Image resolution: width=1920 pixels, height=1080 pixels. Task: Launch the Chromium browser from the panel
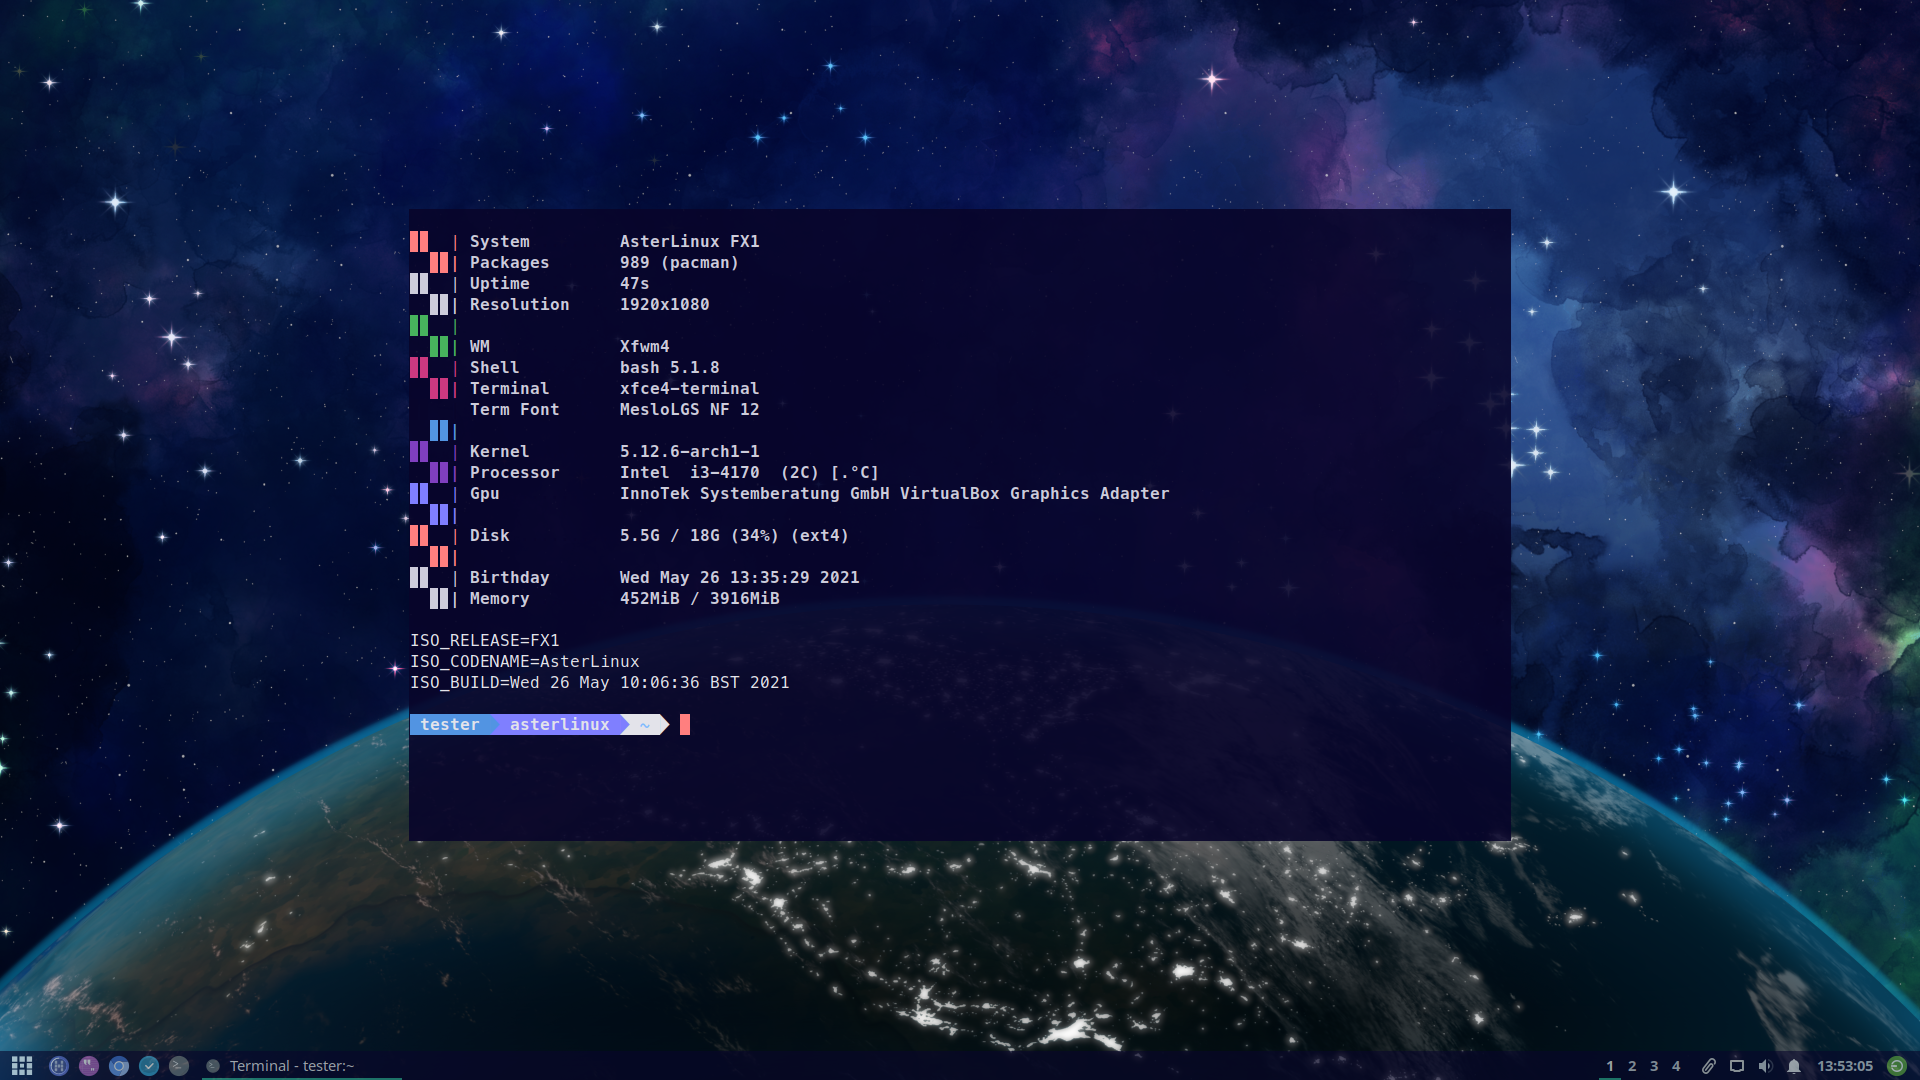coord(119,1066)
